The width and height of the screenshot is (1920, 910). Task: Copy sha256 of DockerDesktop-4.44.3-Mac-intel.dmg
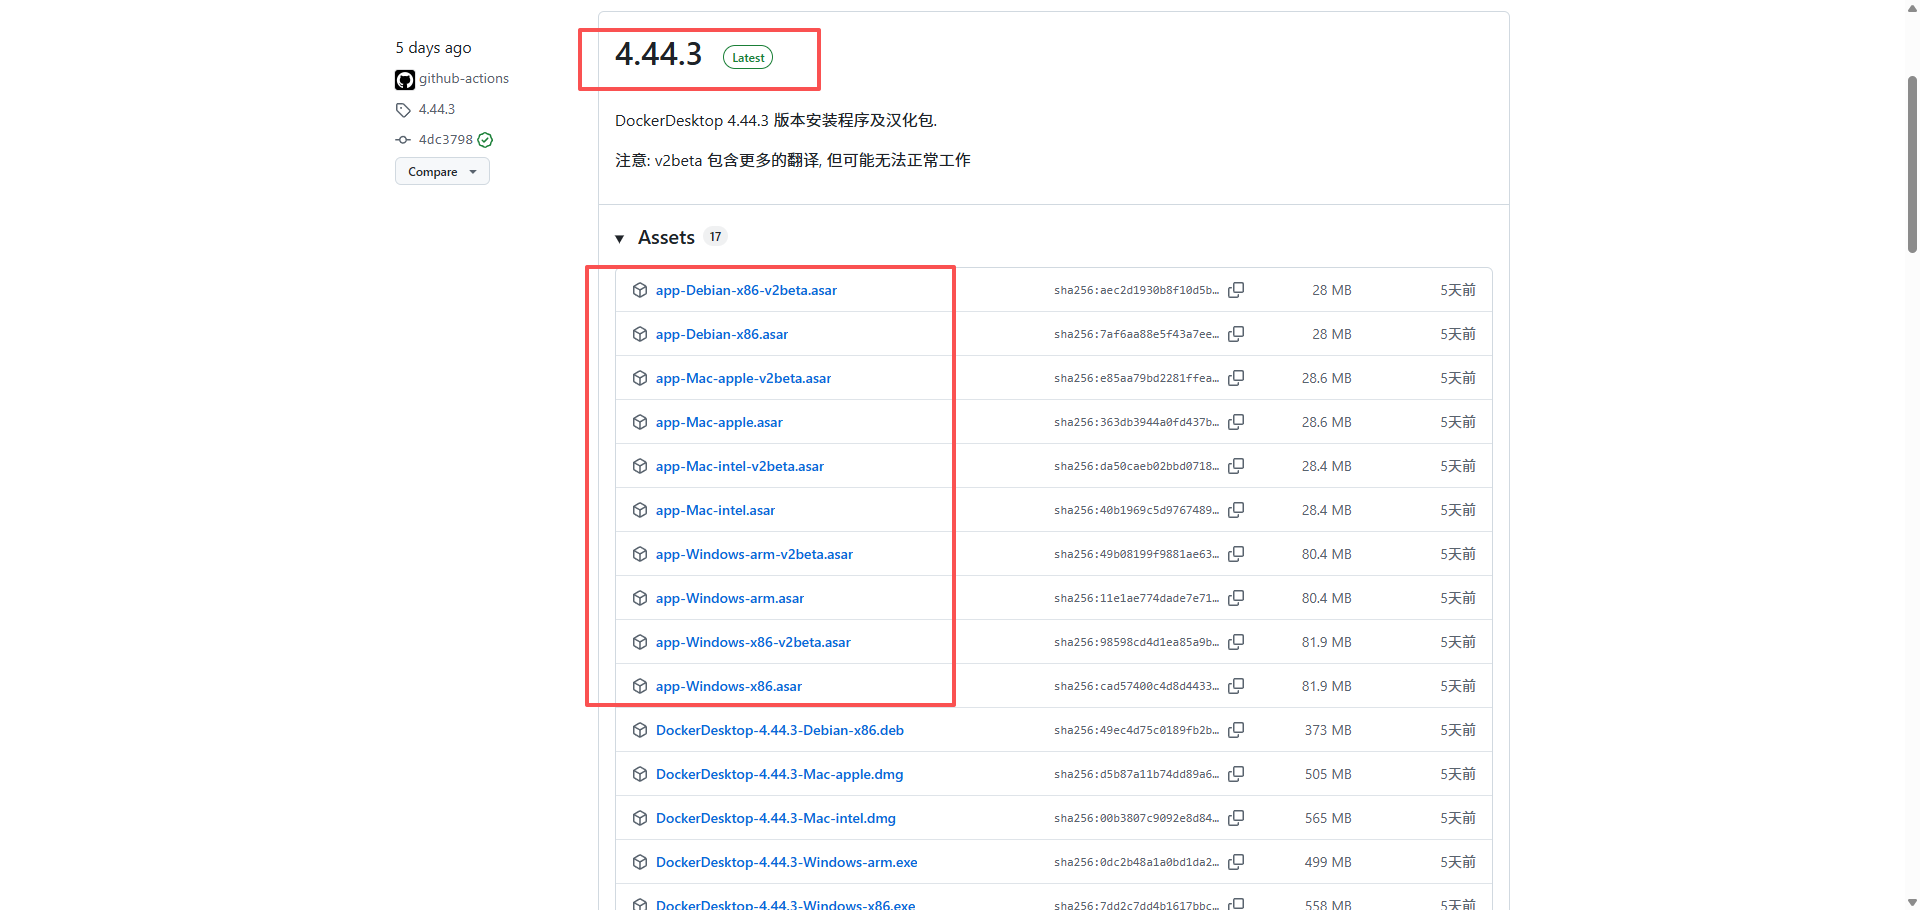coord(1236,818)
